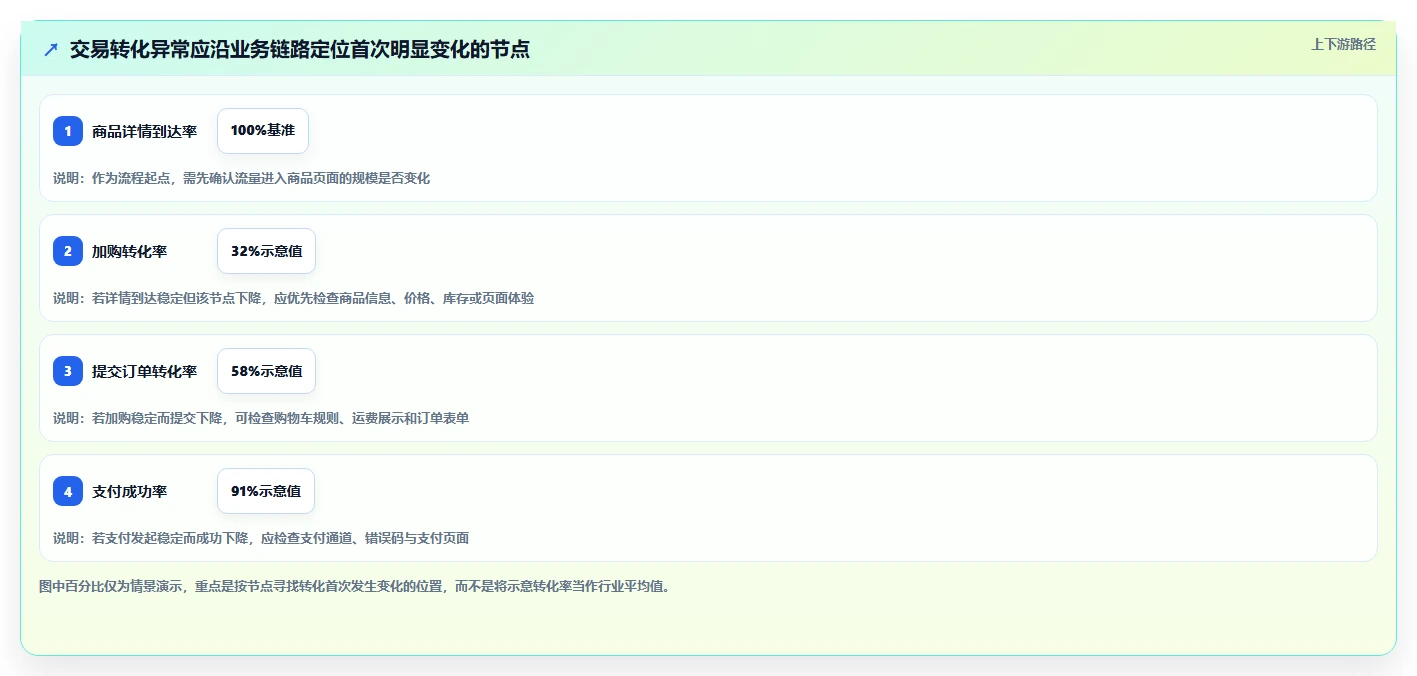Click the note starting 说明:若加购稳定而提交下降
The height and width of the screenshot is (676, 1417).
[261, 418]
